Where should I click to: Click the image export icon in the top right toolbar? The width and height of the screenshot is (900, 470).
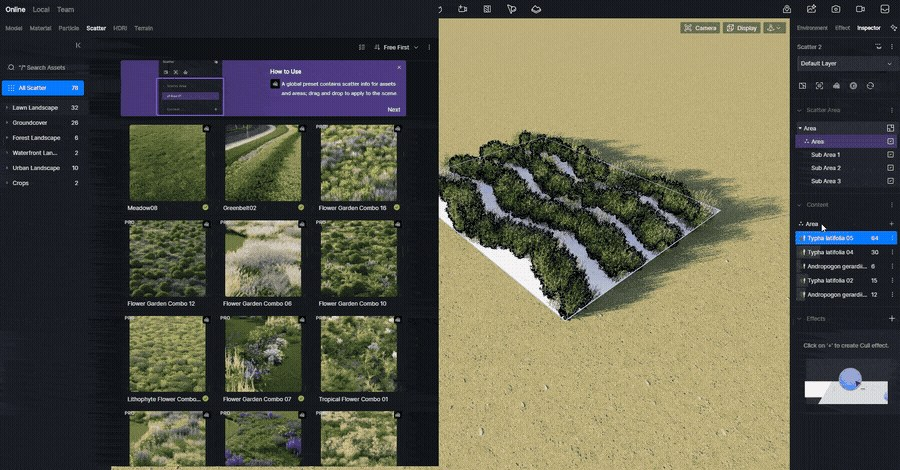pos(811,9)
